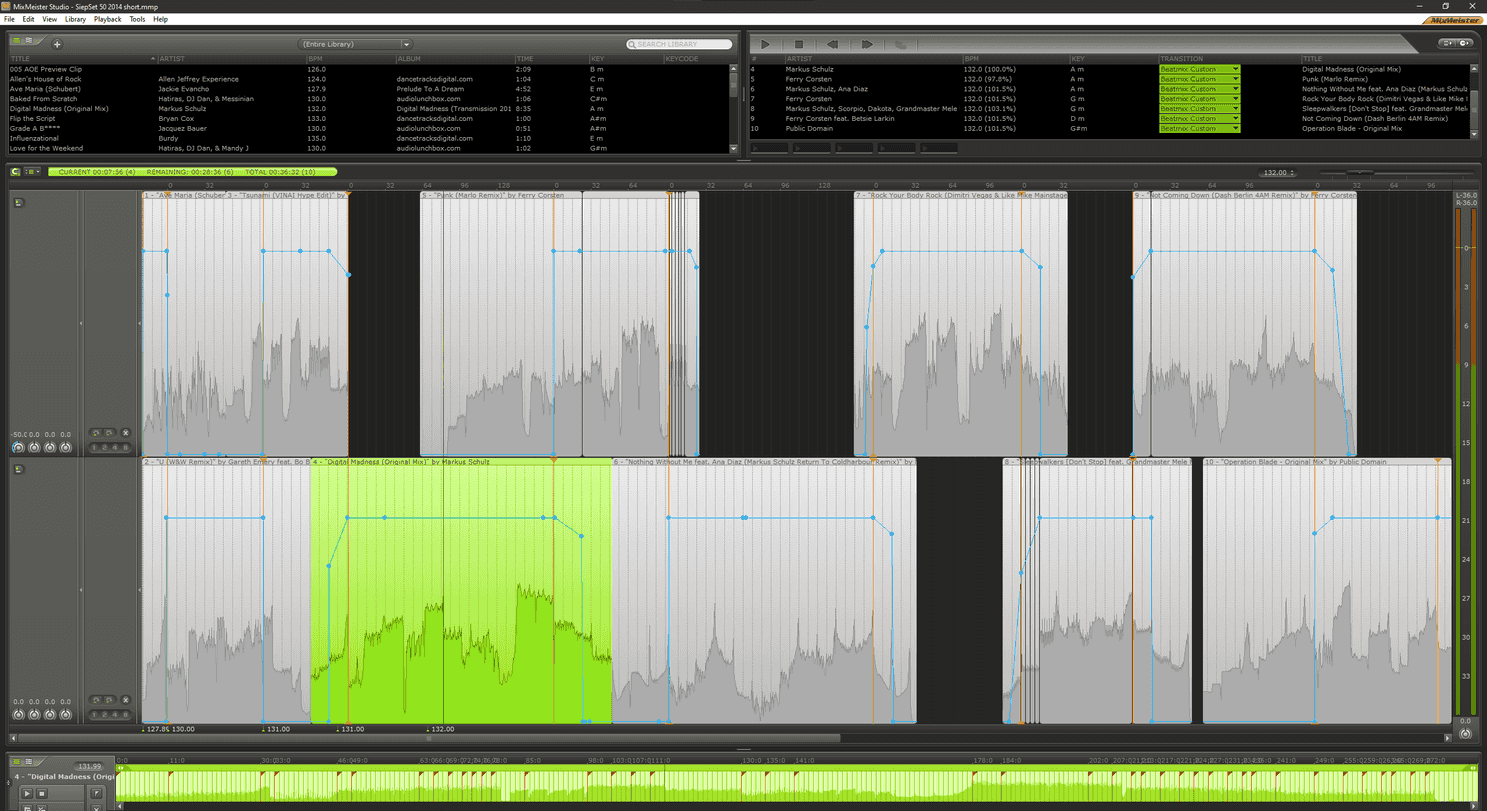The width and height of the screenshot is (1487, 811).
Task: Click the plus icon to add to the library
Action: 57,44
